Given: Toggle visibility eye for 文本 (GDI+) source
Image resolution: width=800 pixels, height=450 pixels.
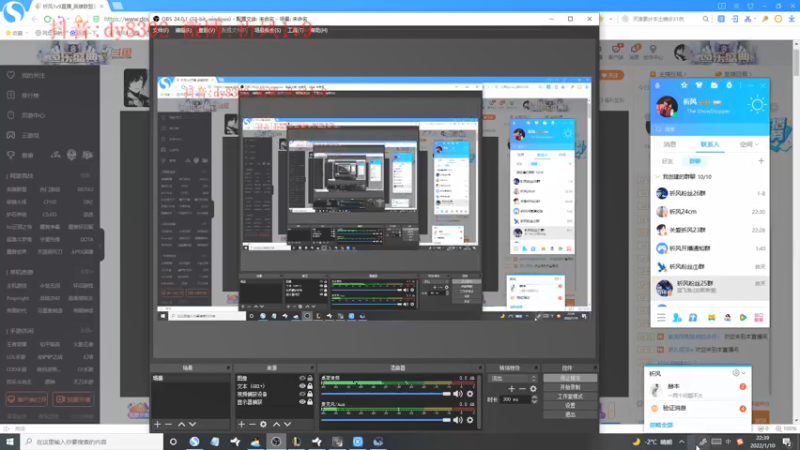Looking at the screenshot, I should click(x=302, y=386).
